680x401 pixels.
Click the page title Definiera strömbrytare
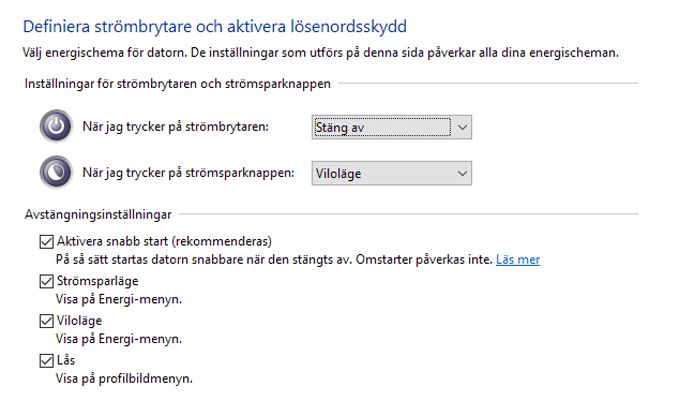click(x=215, y=26)
